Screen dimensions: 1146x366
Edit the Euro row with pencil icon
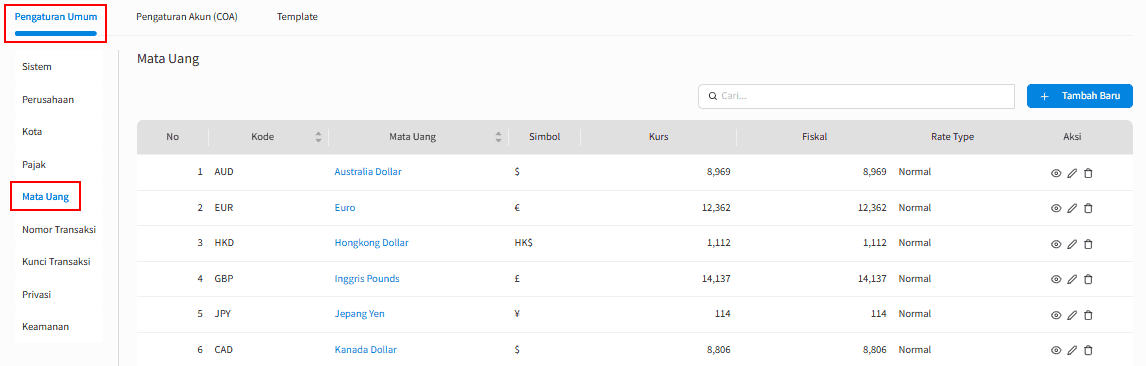tap(1072, 208)
